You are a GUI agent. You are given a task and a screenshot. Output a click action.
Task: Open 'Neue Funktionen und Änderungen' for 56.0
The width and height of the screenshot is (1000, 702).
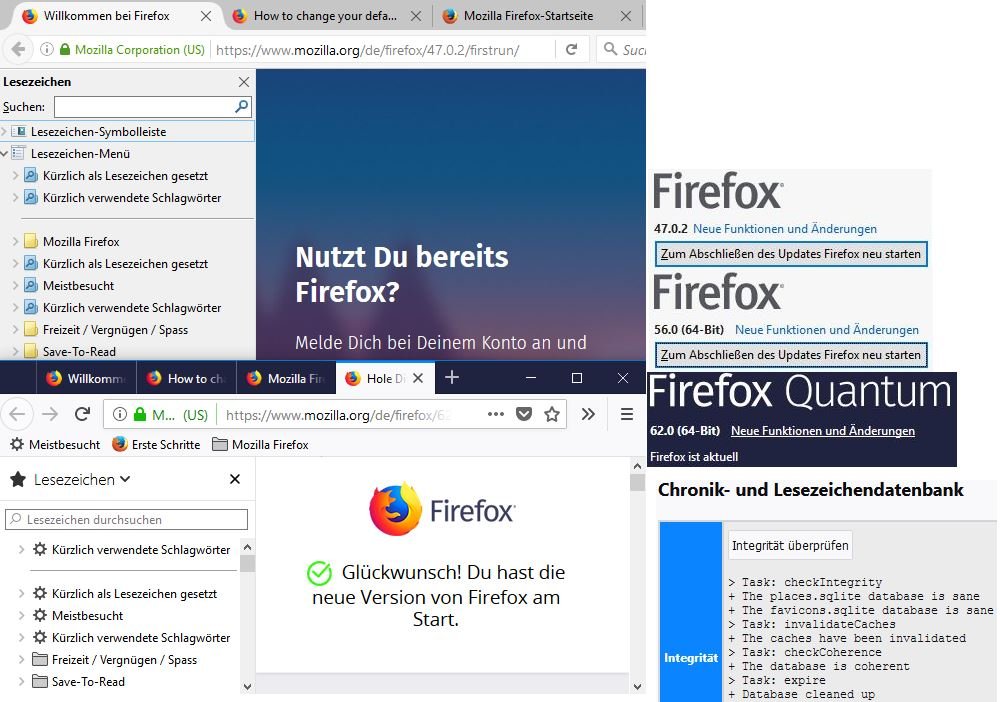click(827, 330)
